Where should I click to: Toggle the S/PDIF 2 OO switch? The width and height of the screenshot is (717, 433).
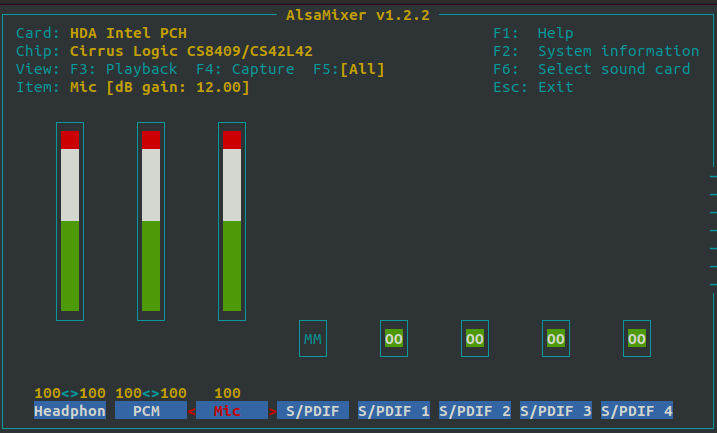(x=475, y=339)
